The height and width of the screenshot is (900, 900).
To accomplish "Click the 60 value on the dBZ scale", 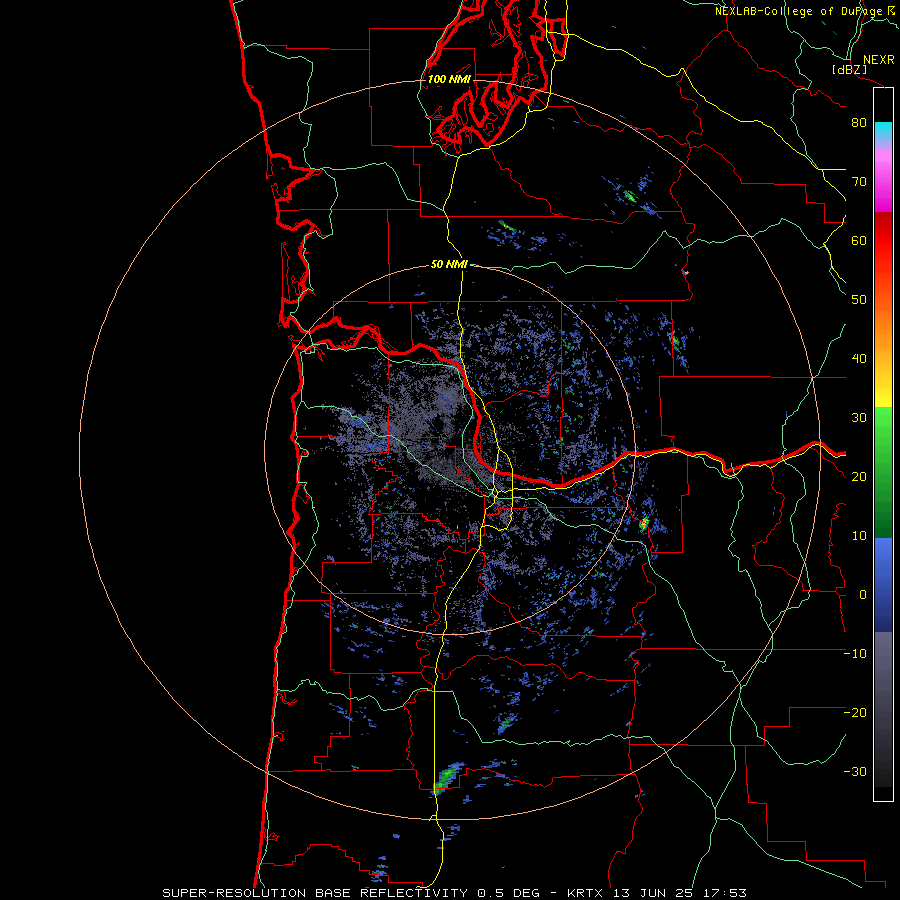I will click(x=859, y=240).
